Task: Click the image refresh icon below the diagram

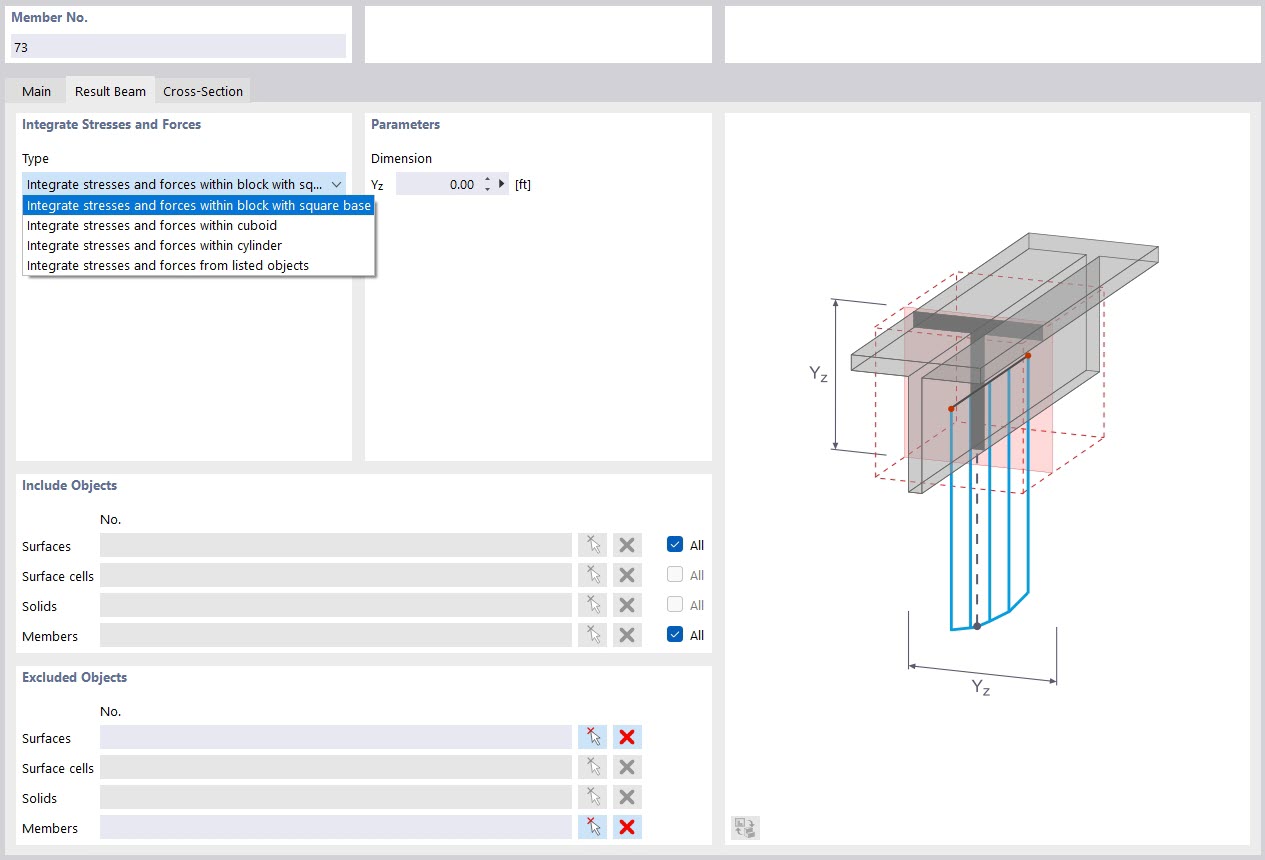Action: click(x=745, y=827)
